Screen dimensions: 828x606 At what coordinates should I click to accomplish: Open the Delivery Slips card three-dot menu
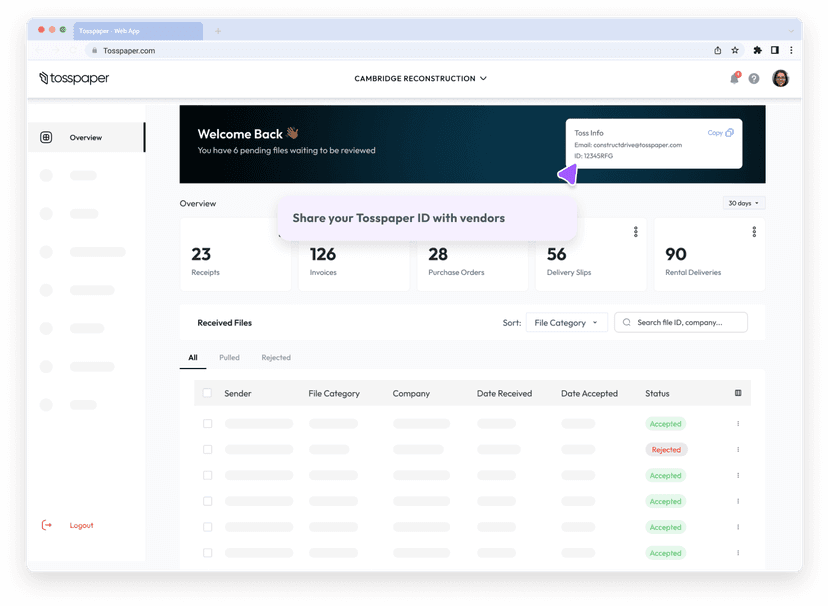(636, 232)
